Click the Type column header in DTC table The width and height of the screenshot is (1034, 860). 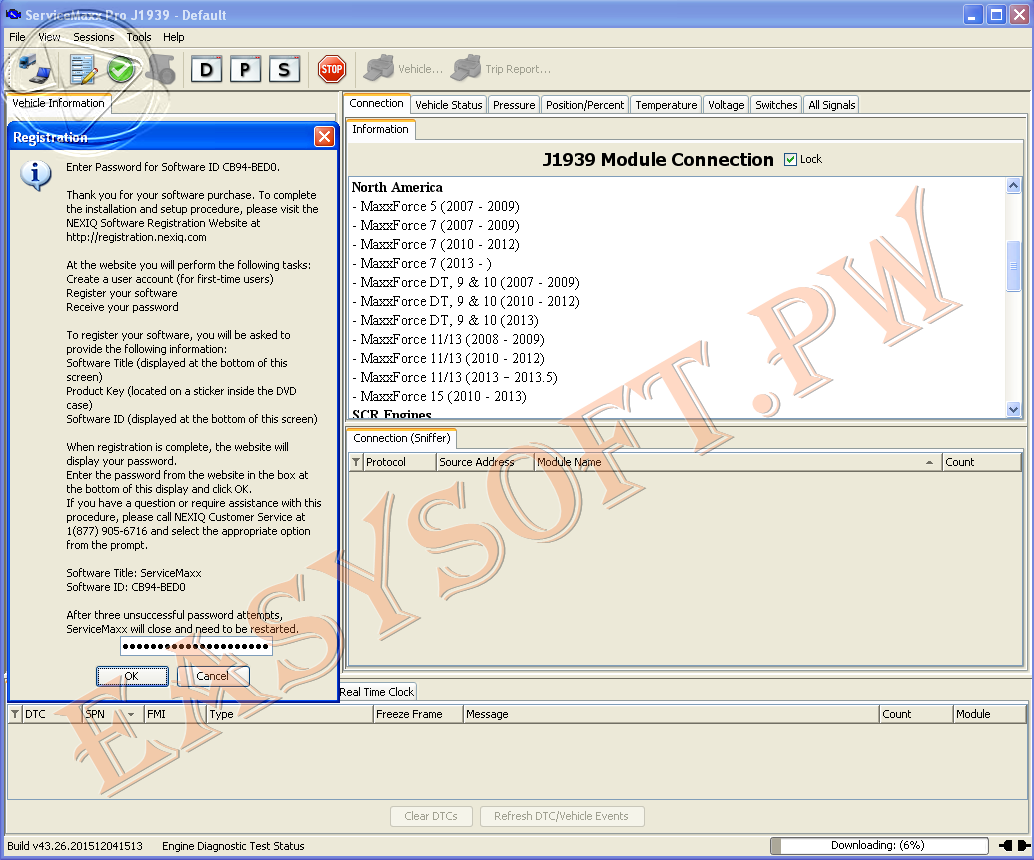pos(290,714)
